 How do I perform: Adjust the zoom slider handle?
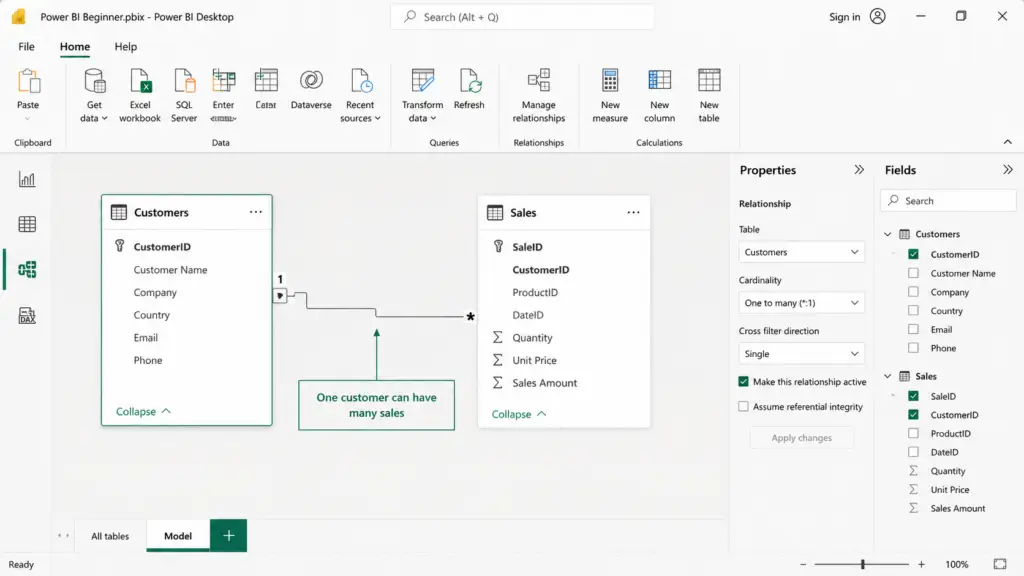[863, 564]
